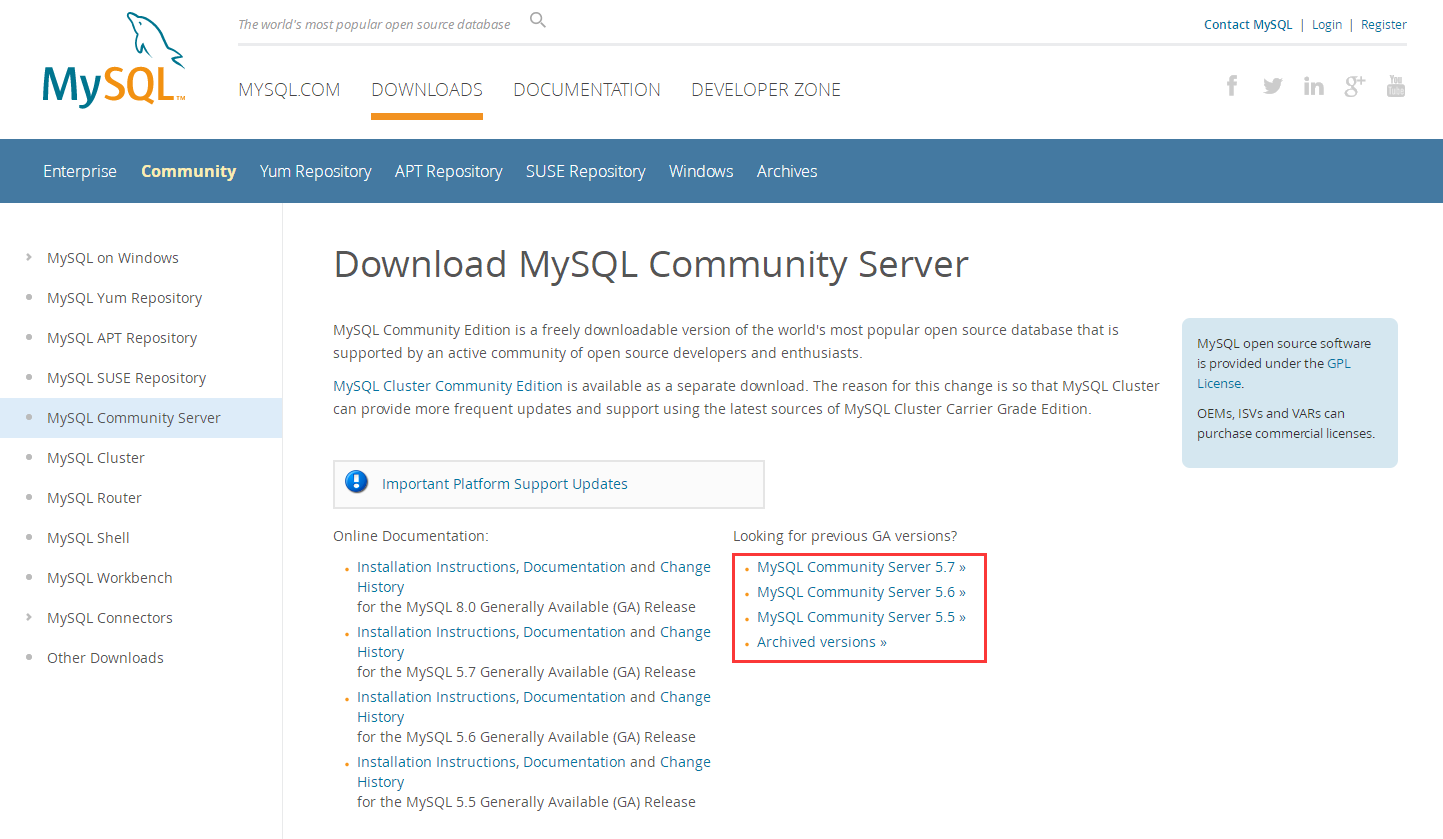Switch to the Archives tab
The height and width of the screenshot is (839, 1443).
tap(786, 171)
